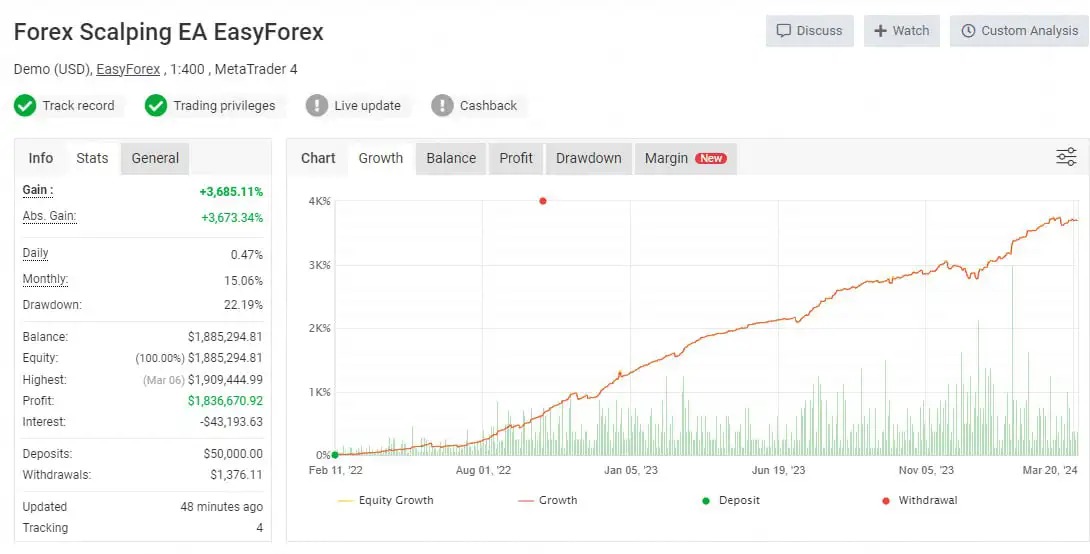Open Custom Analysis

(1019, 31)
